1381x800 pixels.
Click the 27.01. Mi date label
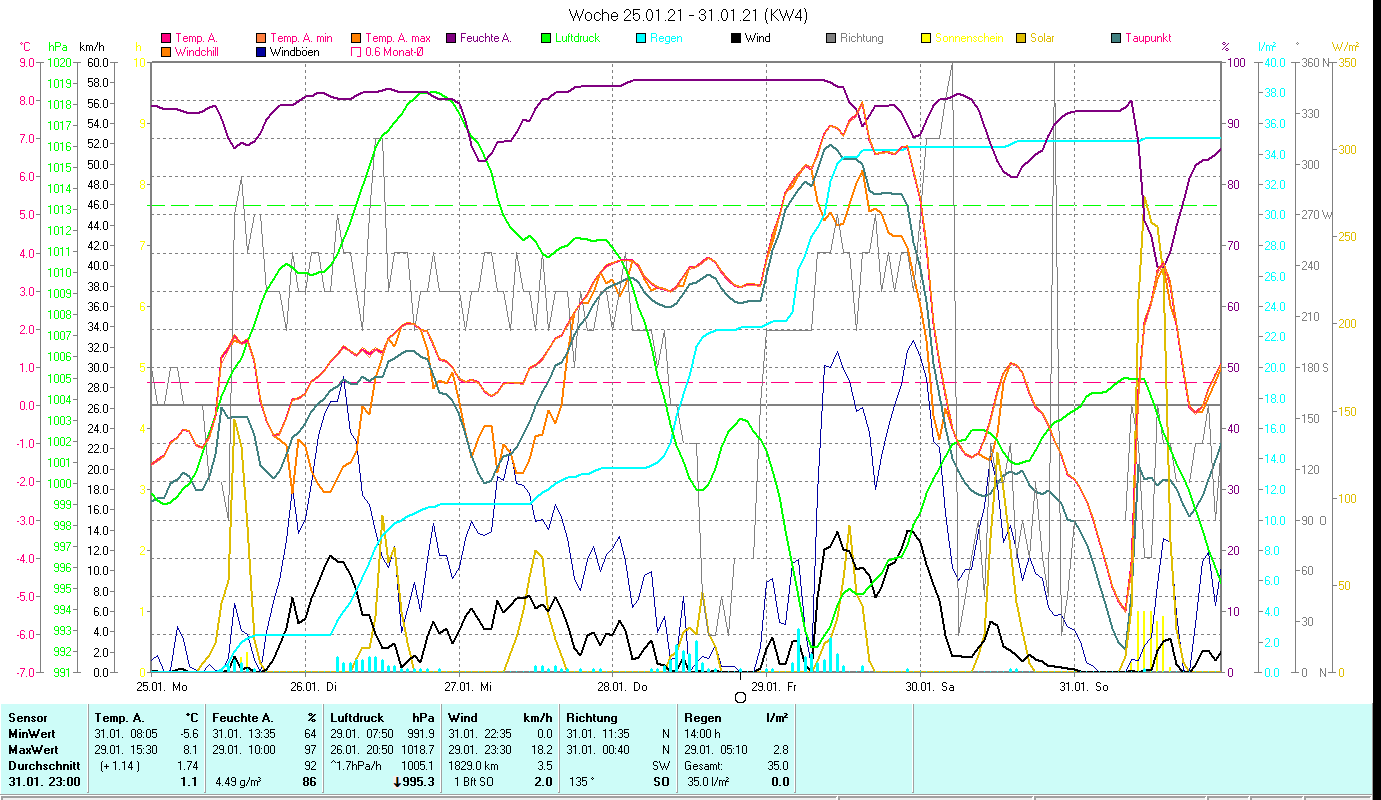(469, 687)
